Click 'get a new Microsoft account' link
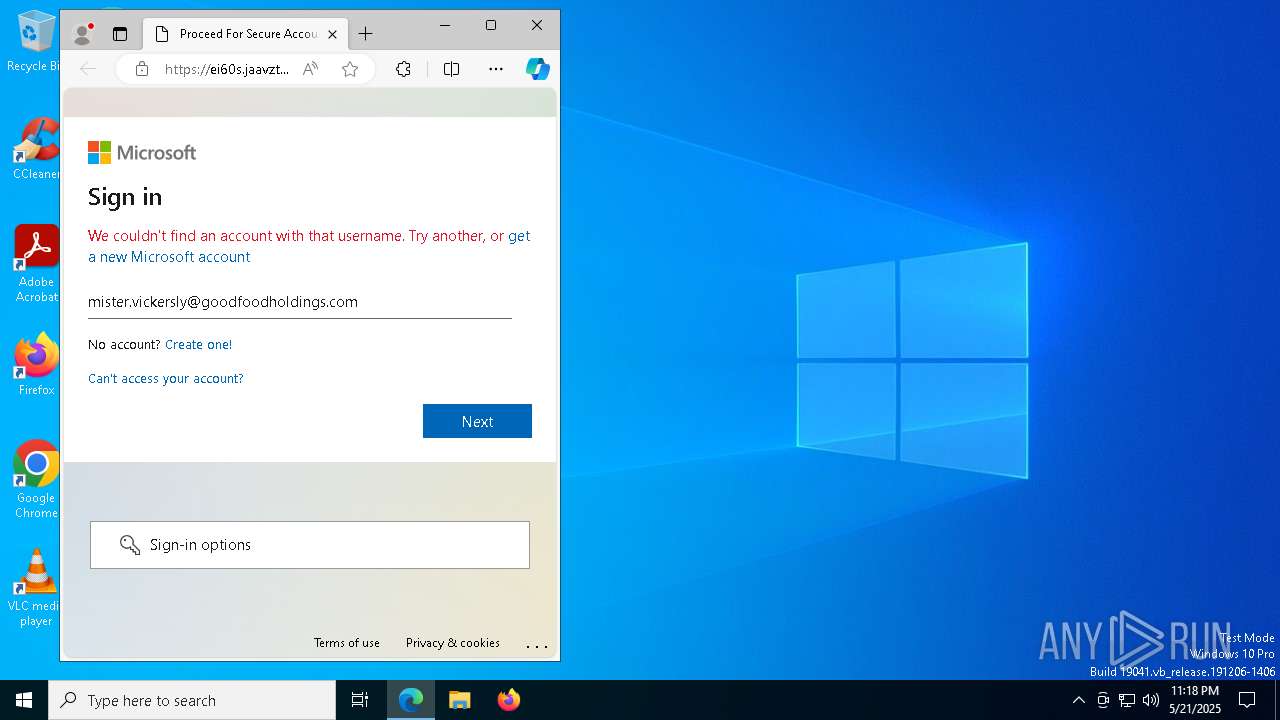 [x=309, y=246]
